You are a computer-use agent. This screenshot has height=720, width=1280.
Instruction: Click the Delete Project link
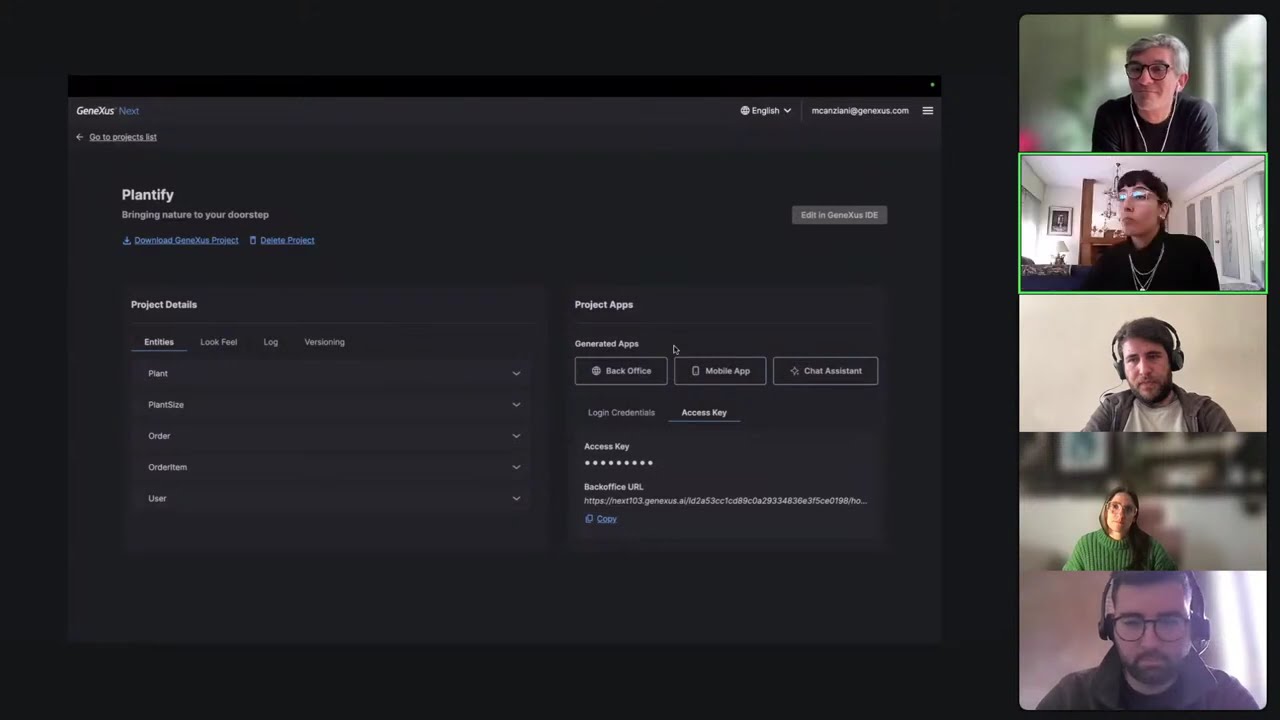coord(287,240)
